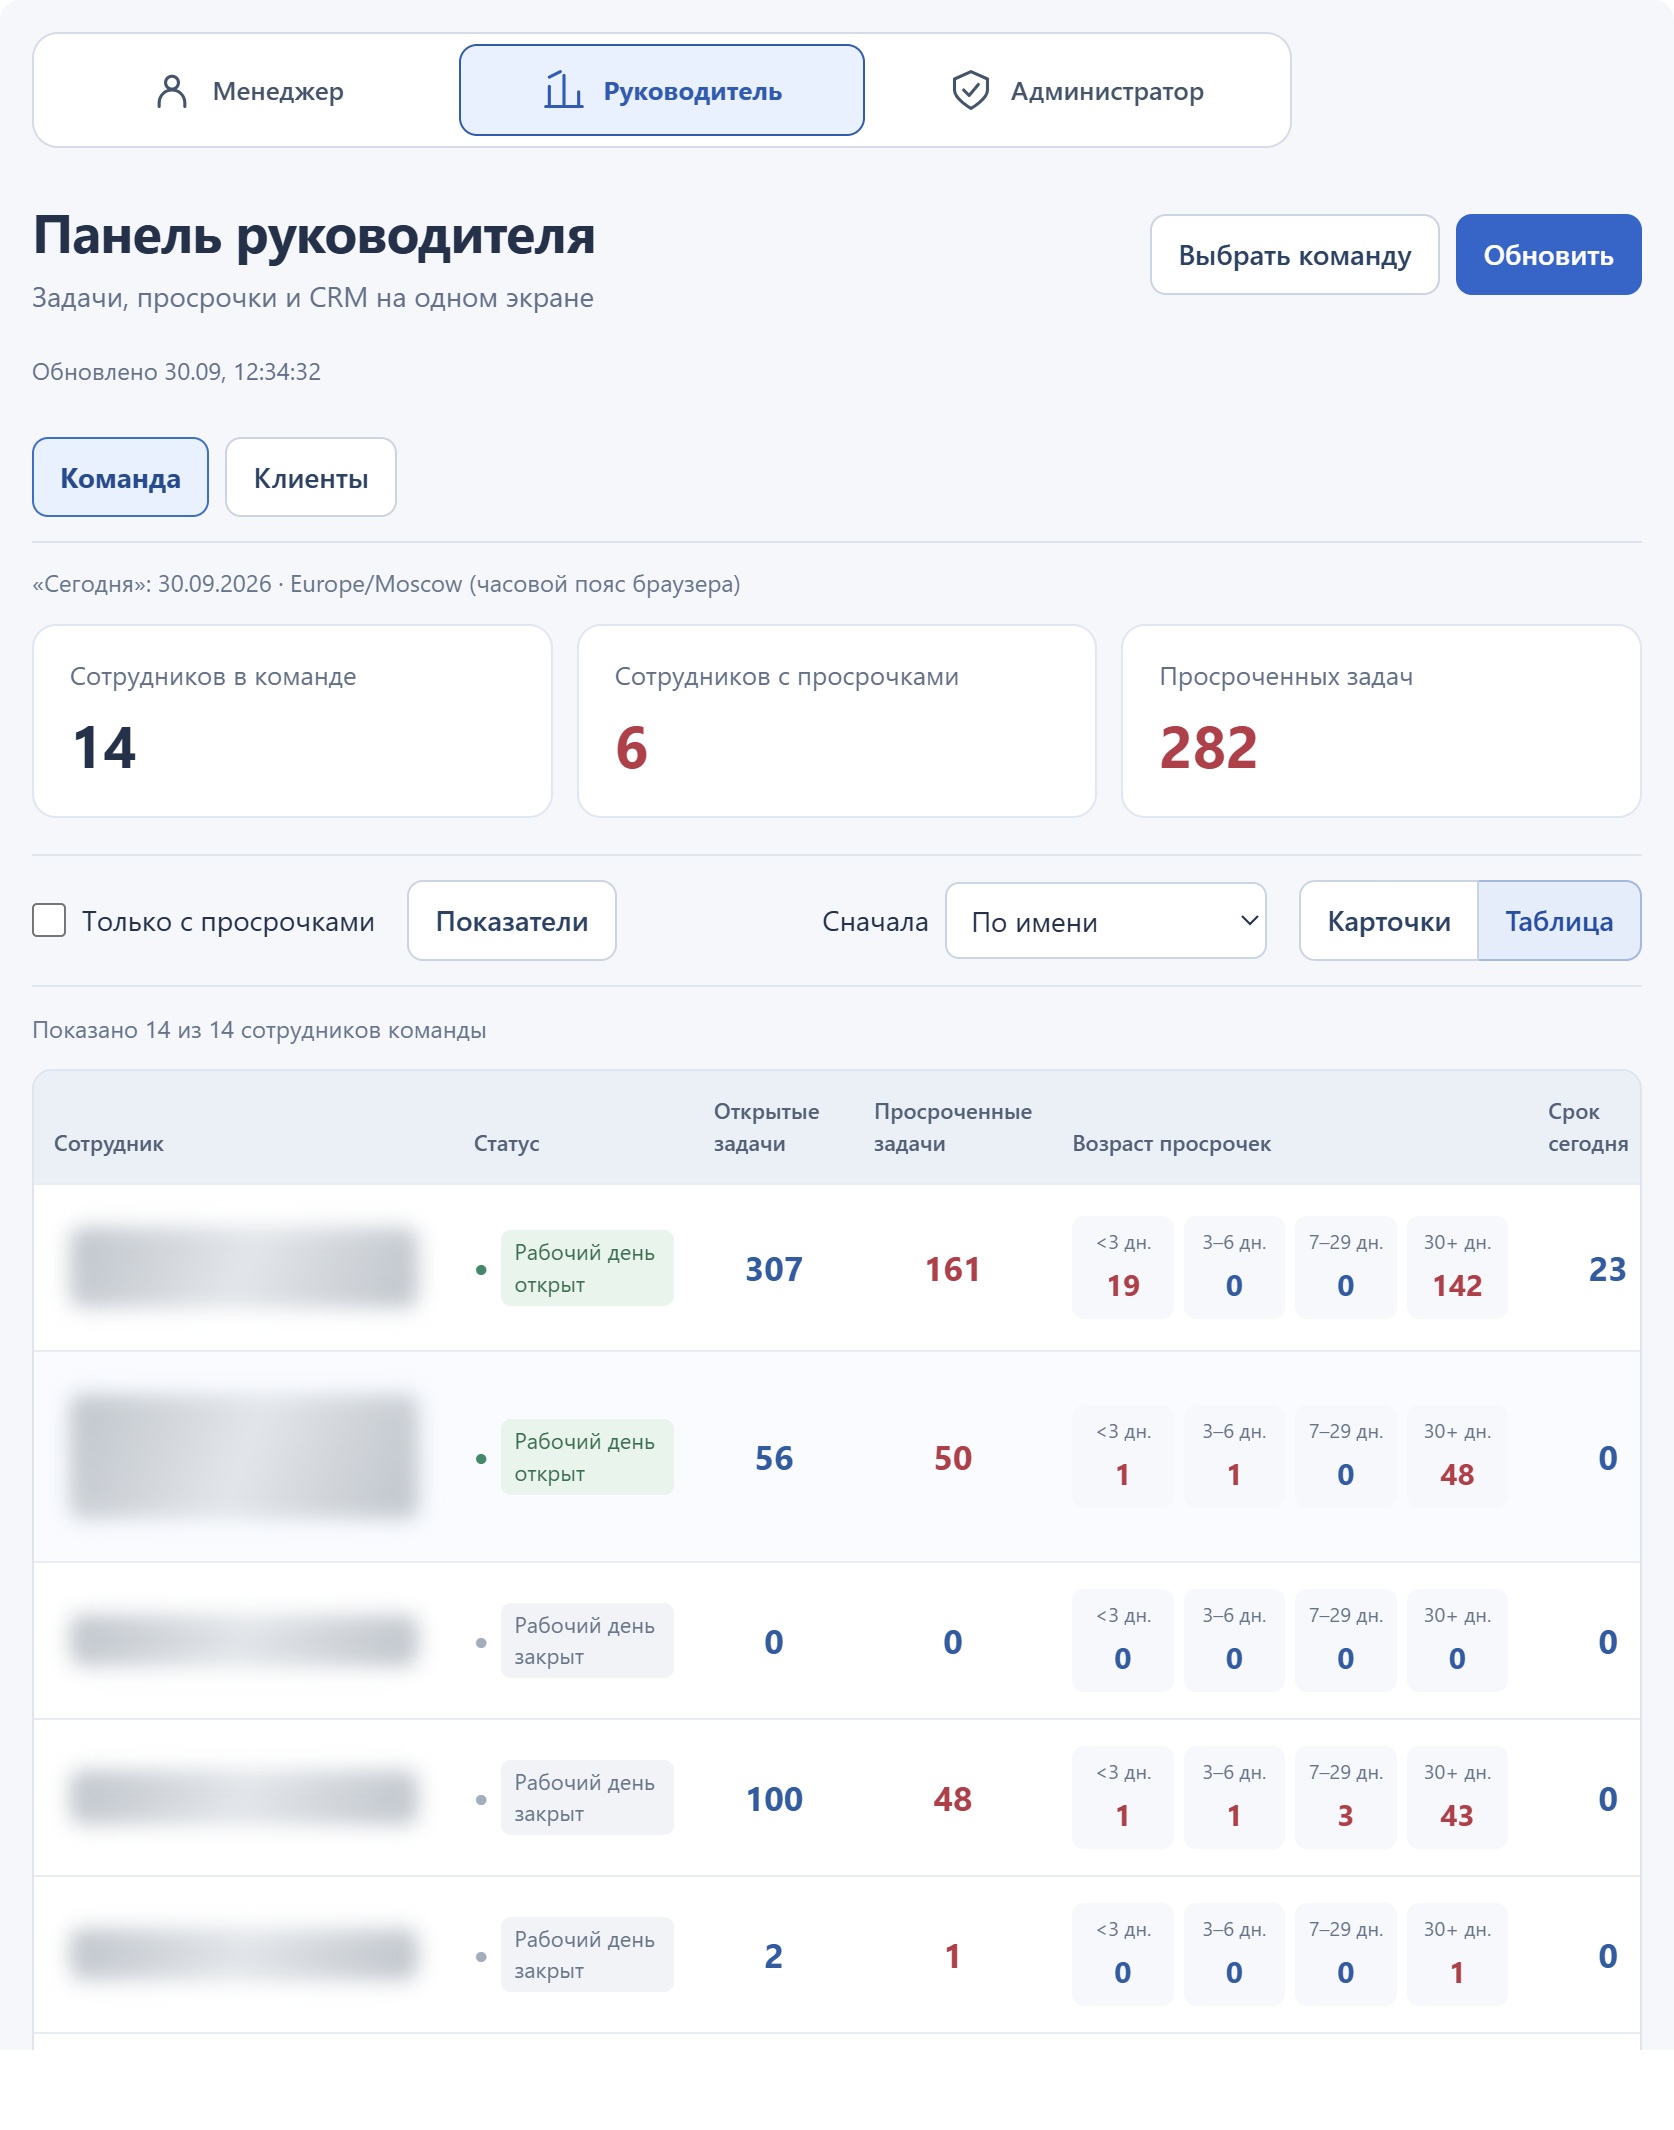Screen dimensions: 1674x2130
Task: Select the Менеджер role tab
Action: 249,91
